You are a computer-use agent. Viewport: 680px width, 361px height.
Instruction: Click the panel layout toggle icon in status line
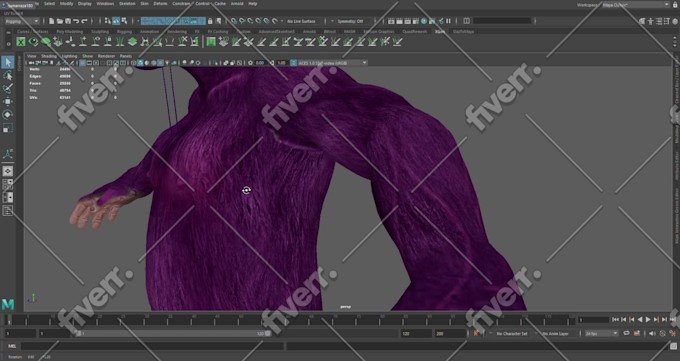(467, 21)
